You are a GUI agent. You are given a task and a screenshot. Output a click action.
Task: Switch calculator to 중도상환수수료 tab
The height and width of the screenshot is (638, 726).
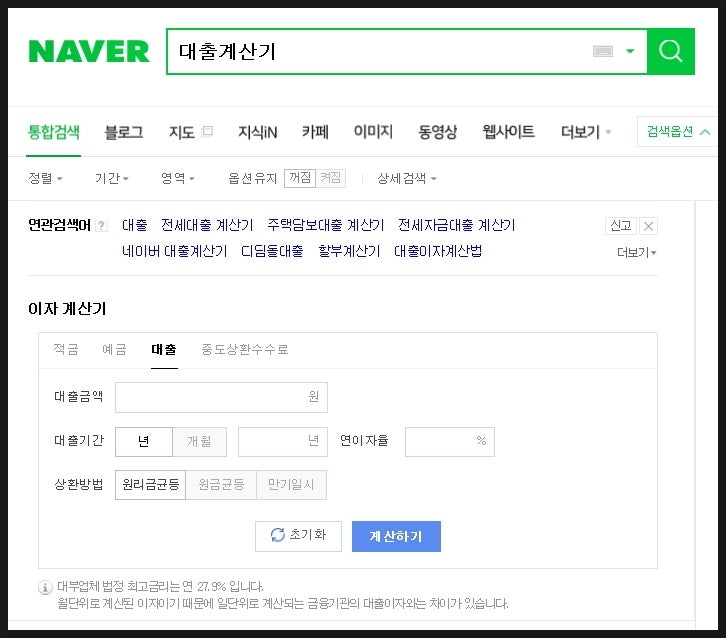244,350
